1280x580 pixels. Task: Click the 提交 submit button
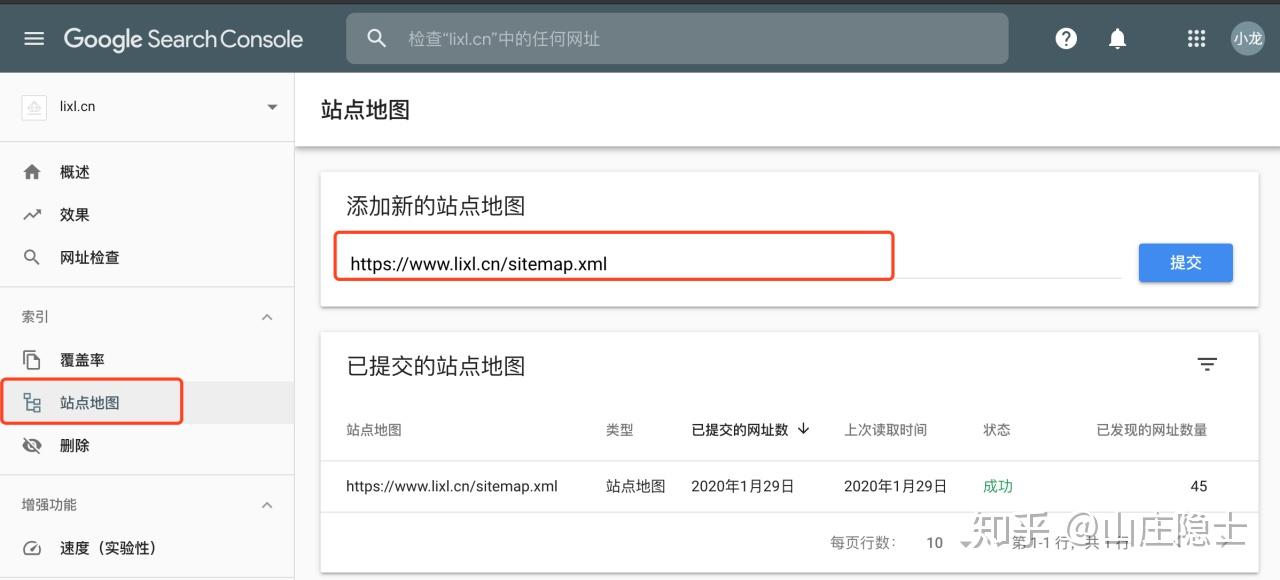tap(1185, 262)
